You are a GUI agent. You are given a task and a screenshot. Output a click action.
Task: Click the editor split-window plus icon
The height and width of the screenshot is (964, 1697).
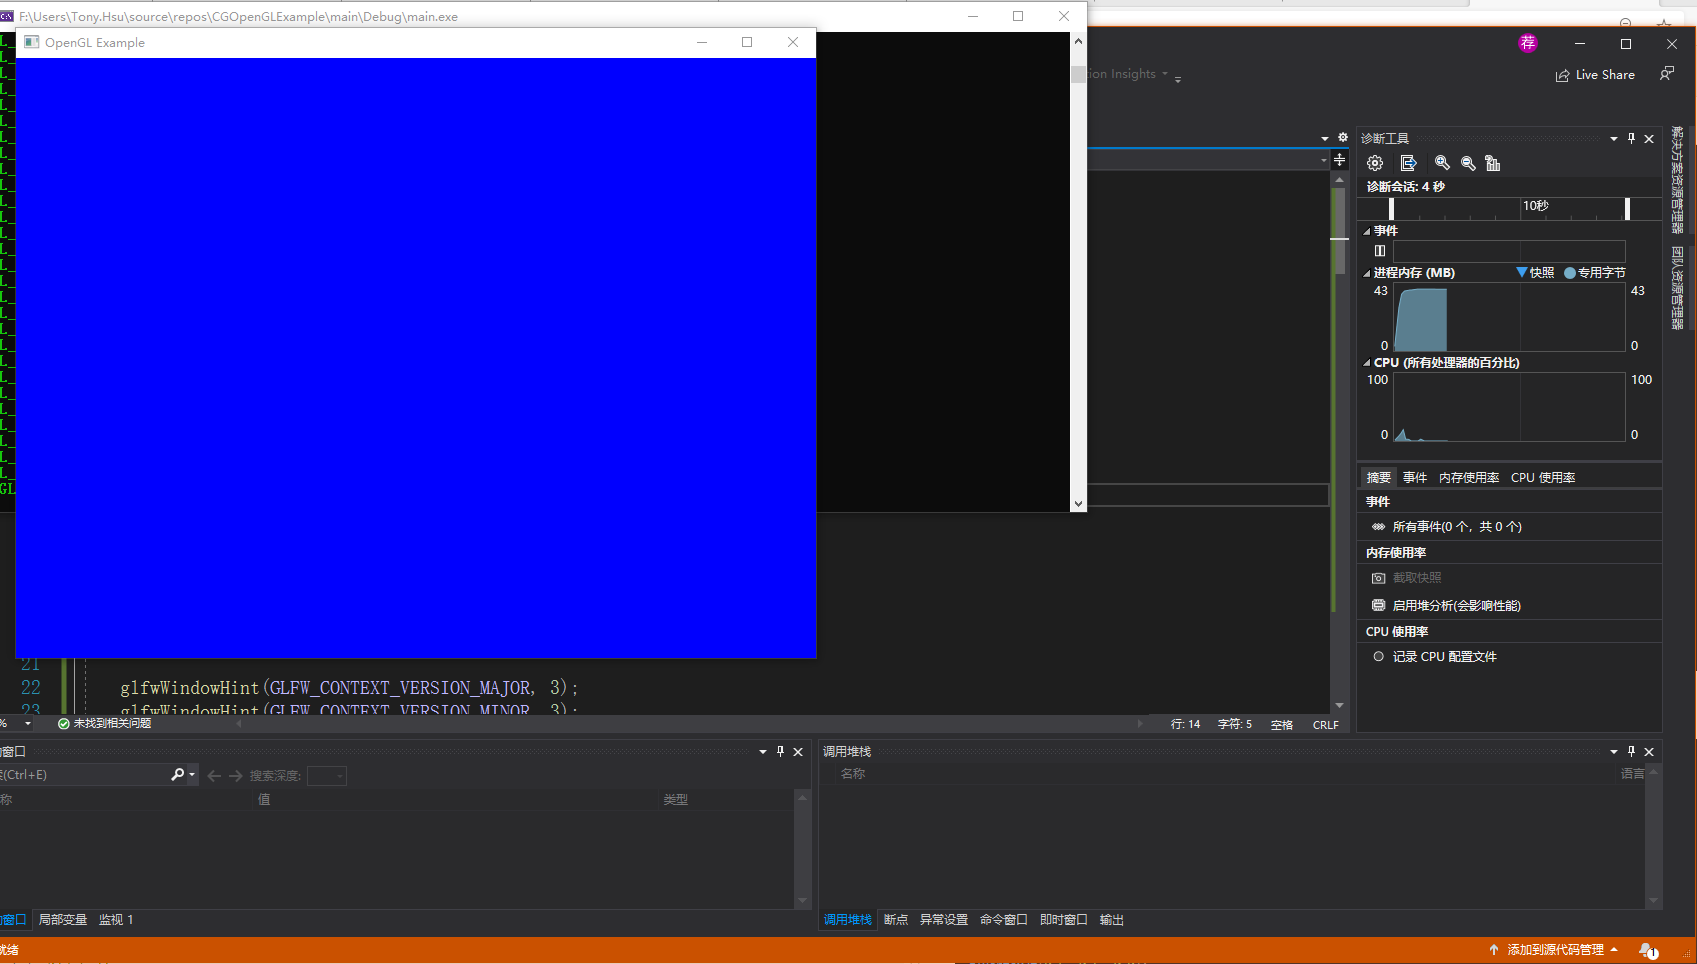coord(1340,160)
